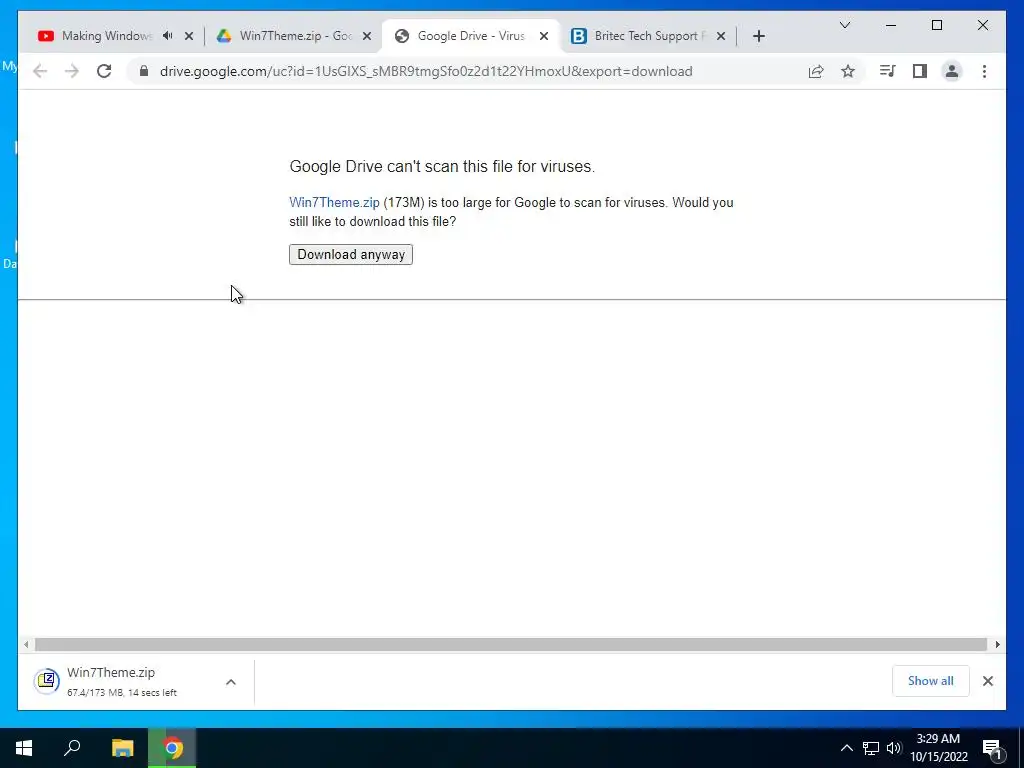Go forward to the next page
The width and height of the screenshot is (1024, 768).
72,71
